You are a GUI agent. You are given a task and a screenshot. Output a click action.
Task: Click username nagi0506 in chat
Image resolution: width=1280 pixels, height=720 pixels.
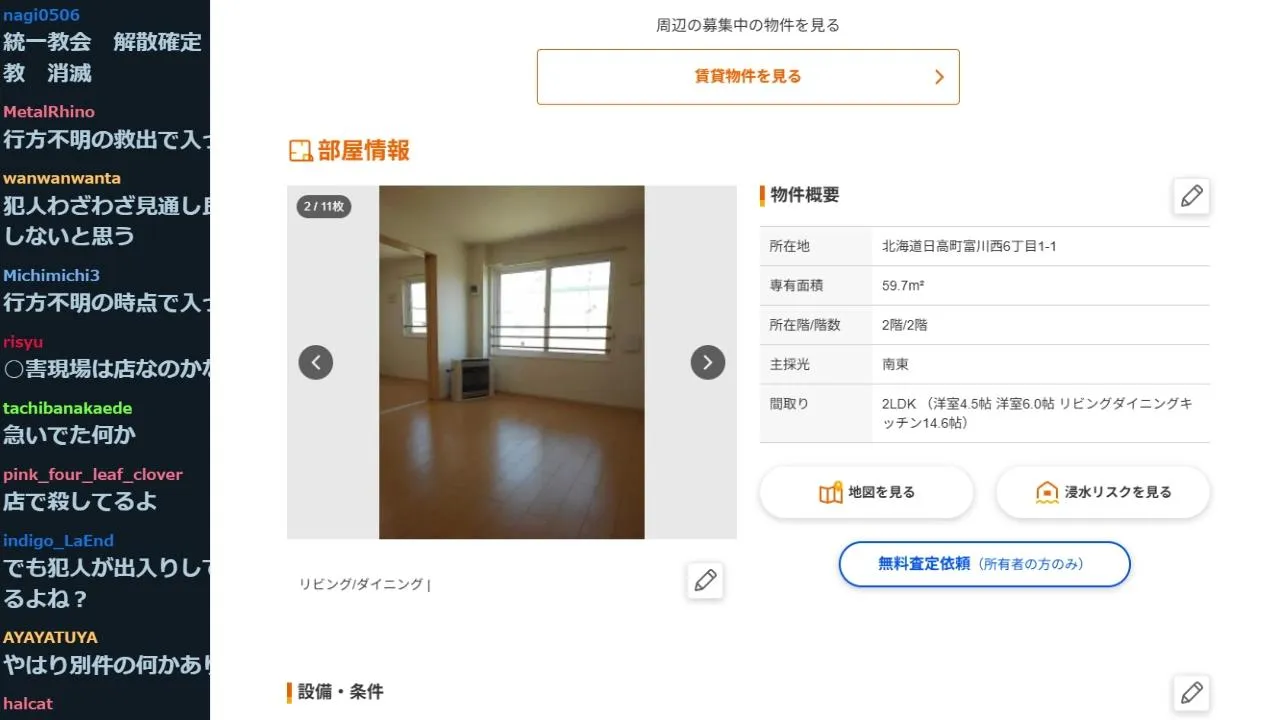[x=41, y=15]
